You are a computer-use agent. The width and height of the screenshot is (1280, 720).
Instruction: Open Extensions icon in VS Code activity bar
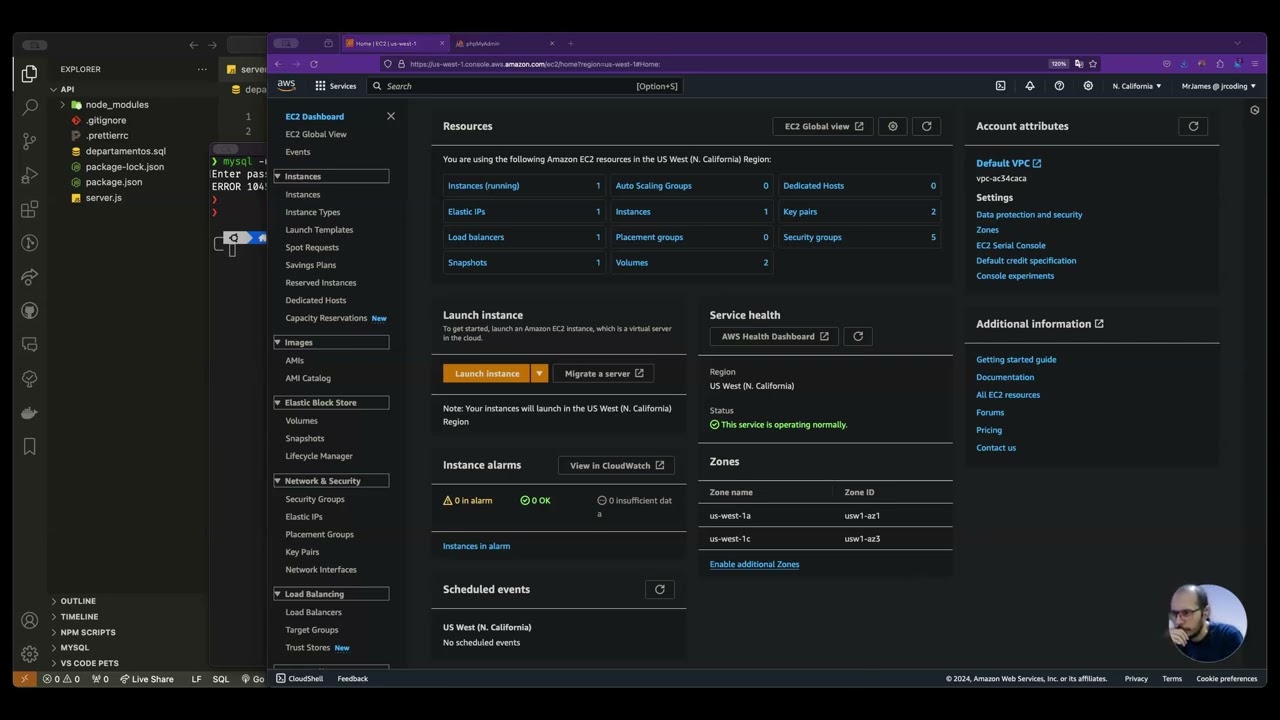[x=29, y=209]
